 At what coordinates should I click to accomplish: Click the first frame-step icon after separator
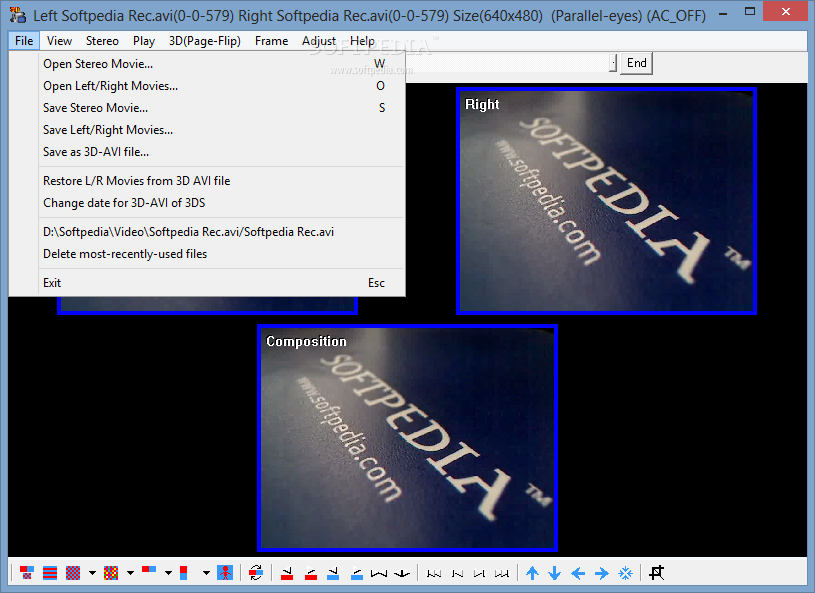click(x=434, y=573)
